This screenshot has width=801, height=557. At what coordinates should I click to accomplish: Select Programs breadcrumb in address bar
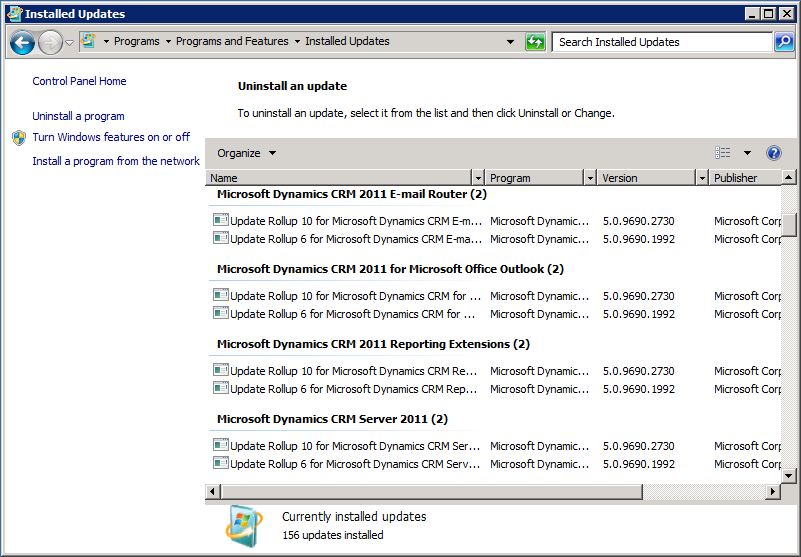[136, 41]
